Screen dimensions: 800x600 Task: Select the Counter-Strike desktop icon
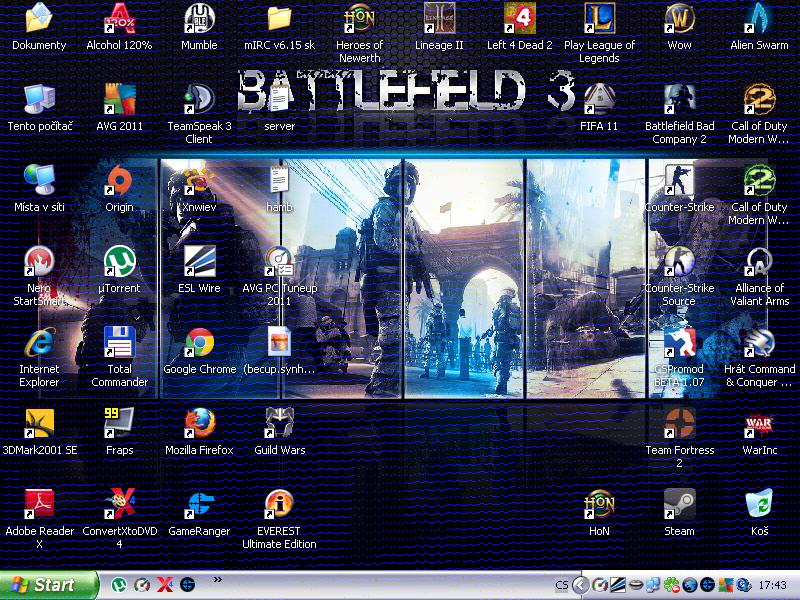(x=680, y=181)
